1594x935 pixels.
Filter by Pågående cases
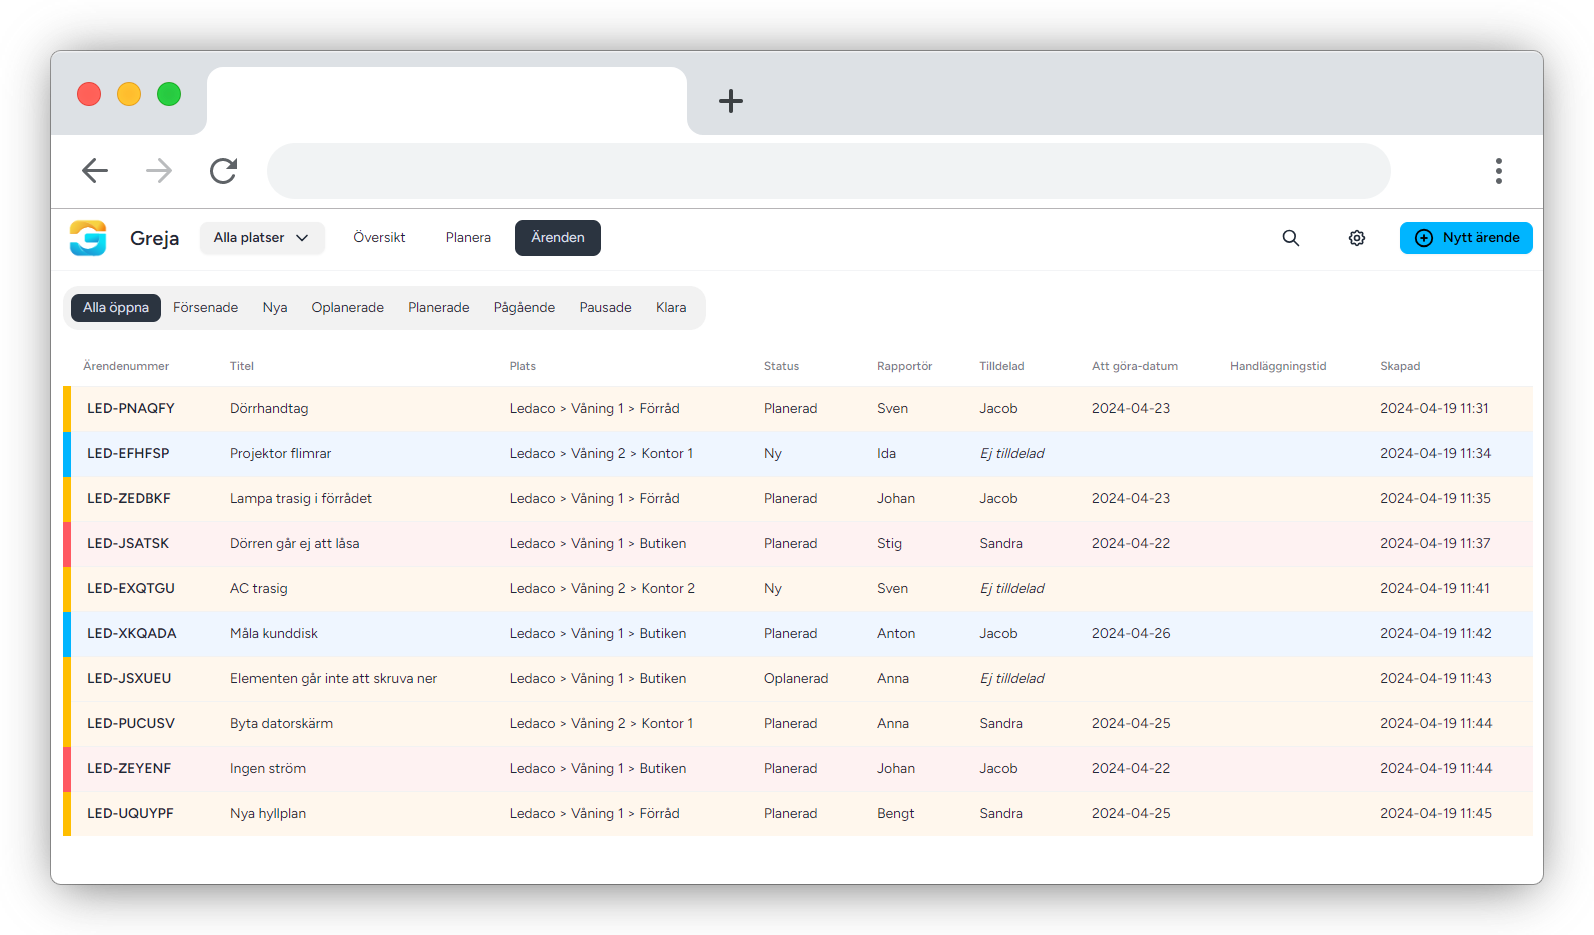pyautogui.click(x=524, y=308)
